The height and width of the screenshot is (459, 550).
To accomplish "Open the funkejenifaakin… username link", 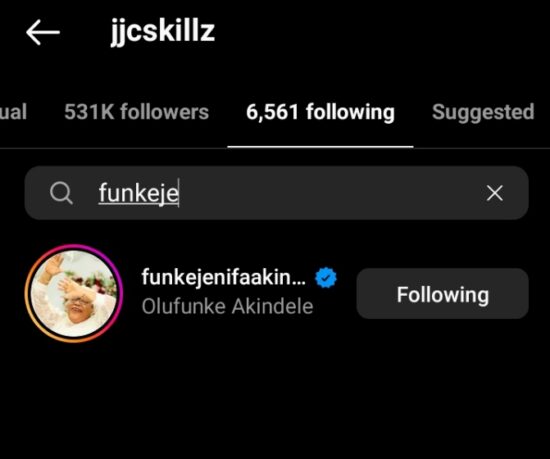I will tap(223, 277).
